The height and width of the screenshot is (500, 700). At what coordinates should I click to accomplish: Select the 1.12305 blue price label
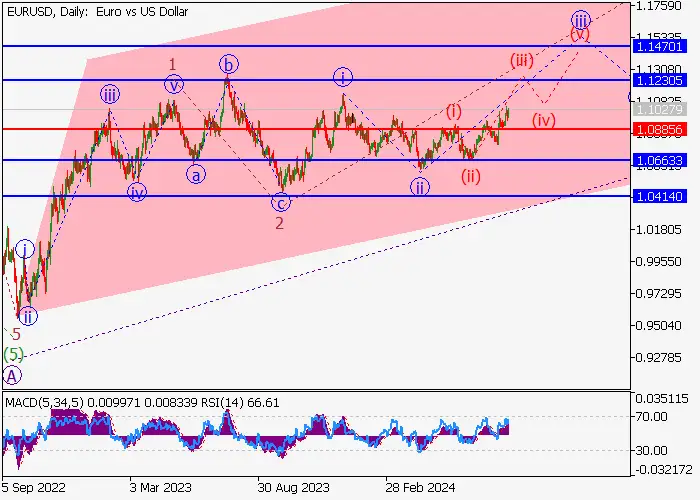pyautogui.click(x=659, y=80)
